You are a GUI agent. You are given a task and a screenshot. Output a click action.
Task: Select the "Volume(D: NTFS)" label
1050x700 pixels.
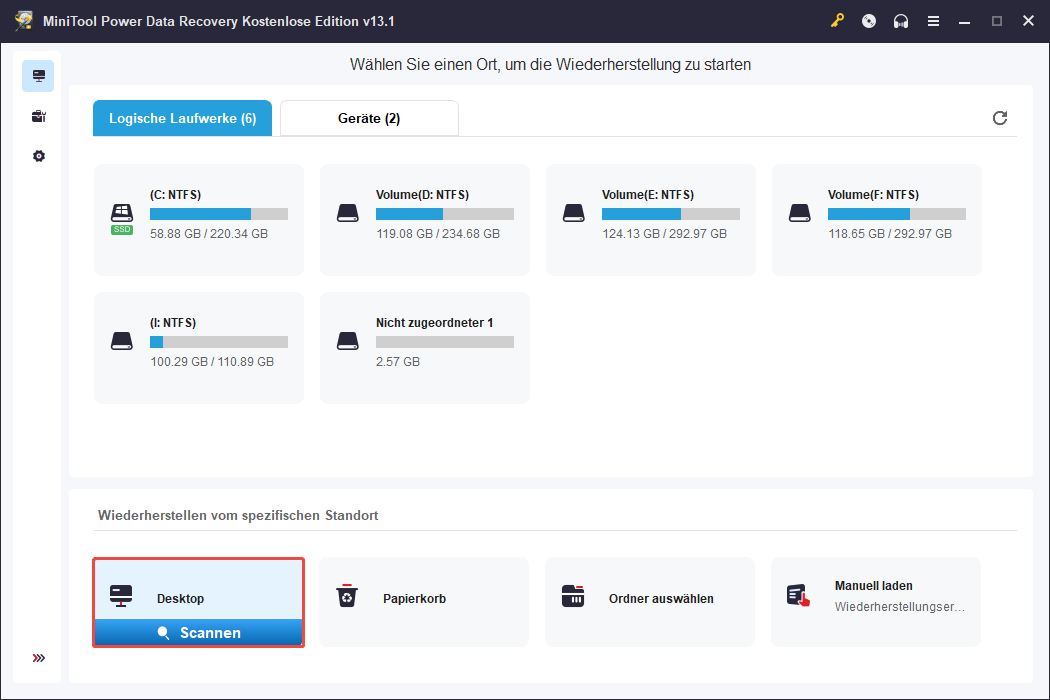pyautogui.click(x=423, y=195)
